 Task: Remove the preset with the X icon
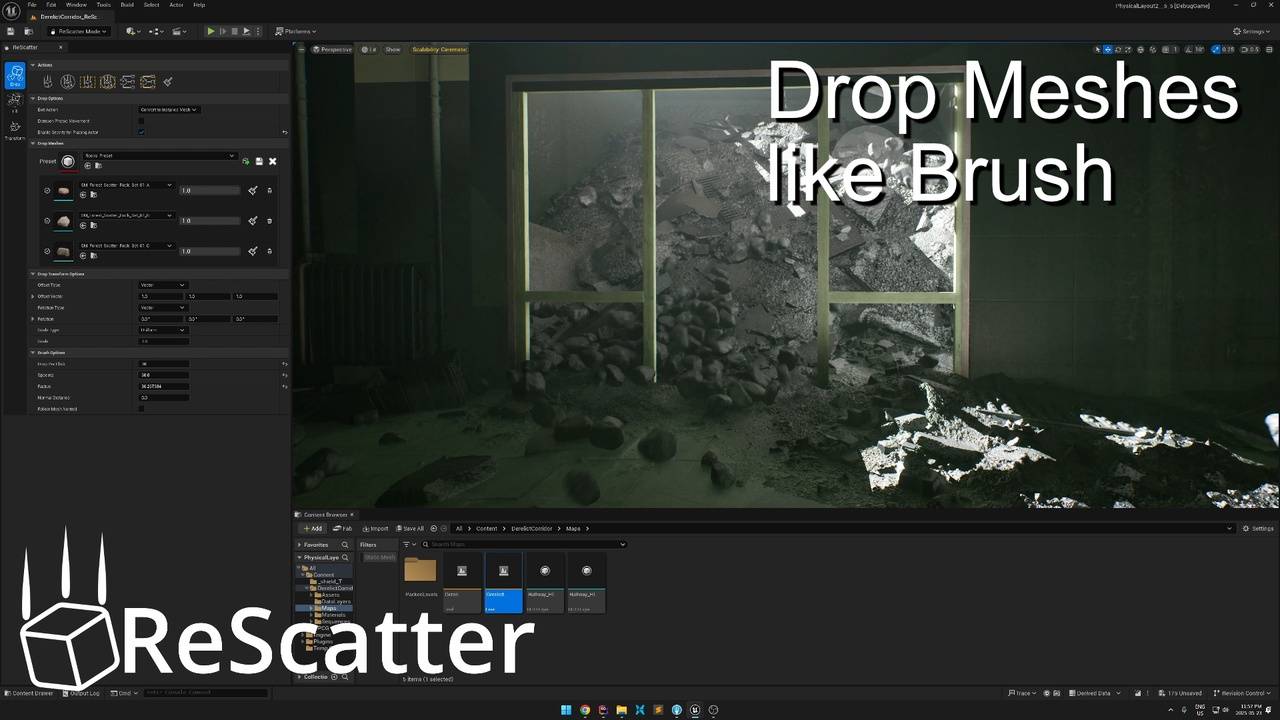tap(272, 161)
